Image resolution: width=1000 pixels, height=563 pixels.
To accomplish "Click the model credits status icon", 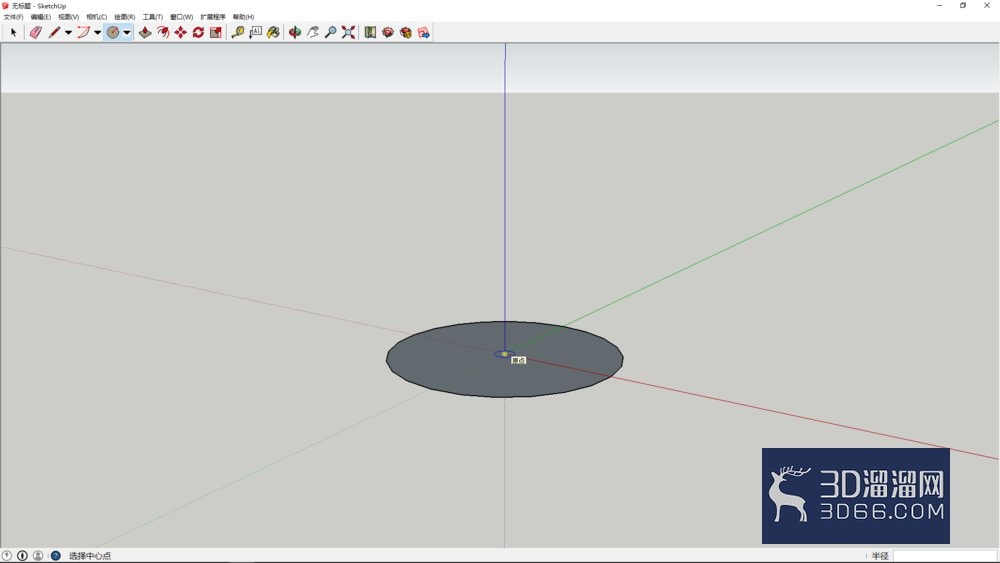I will (x=22, y=555).
